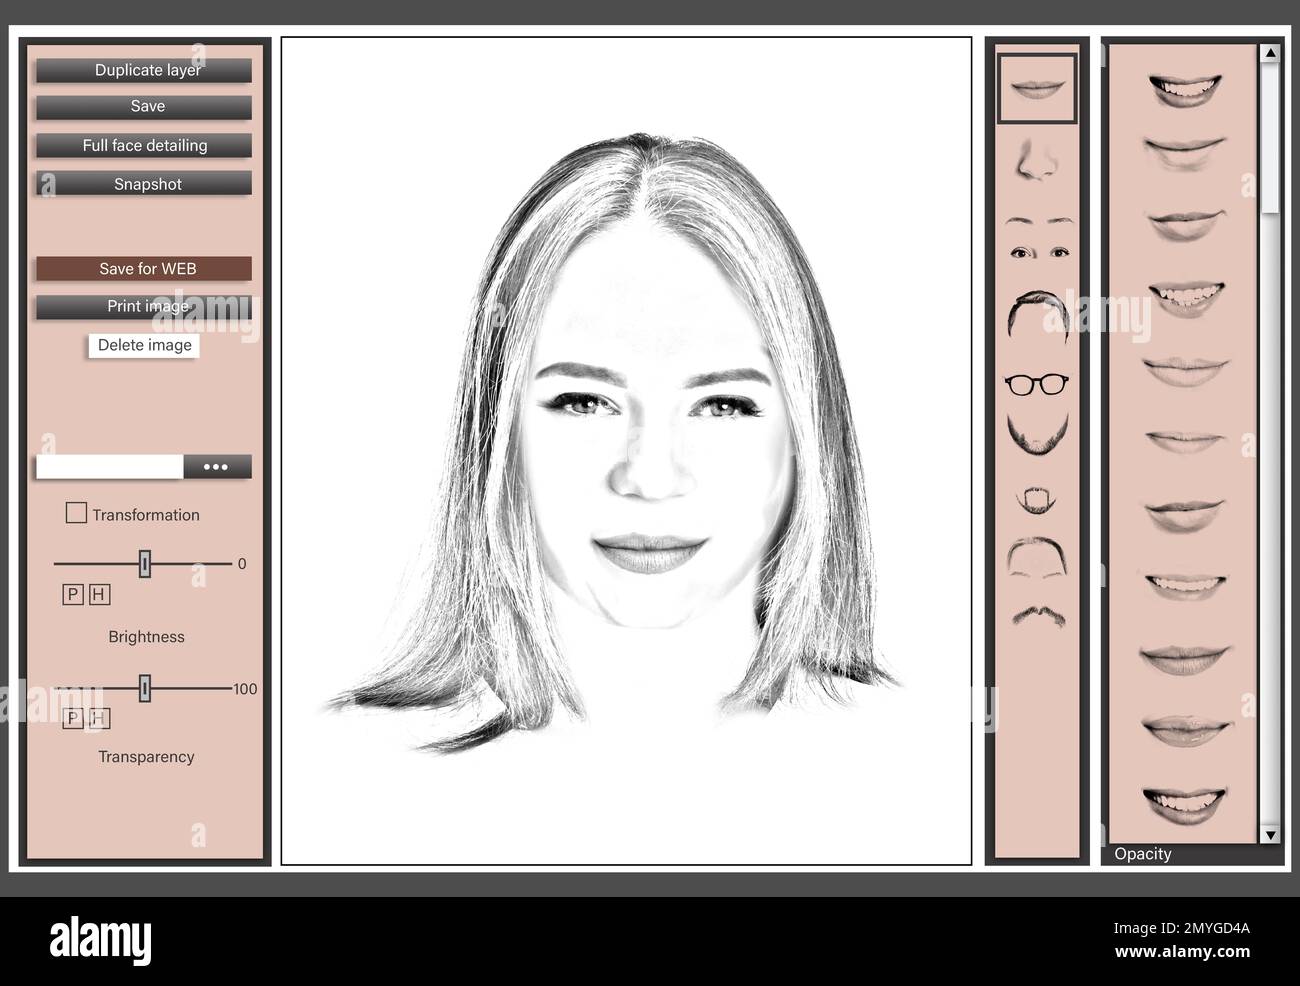Click the Save button
The image size is (1300, 986).
(x=144, y=106)
